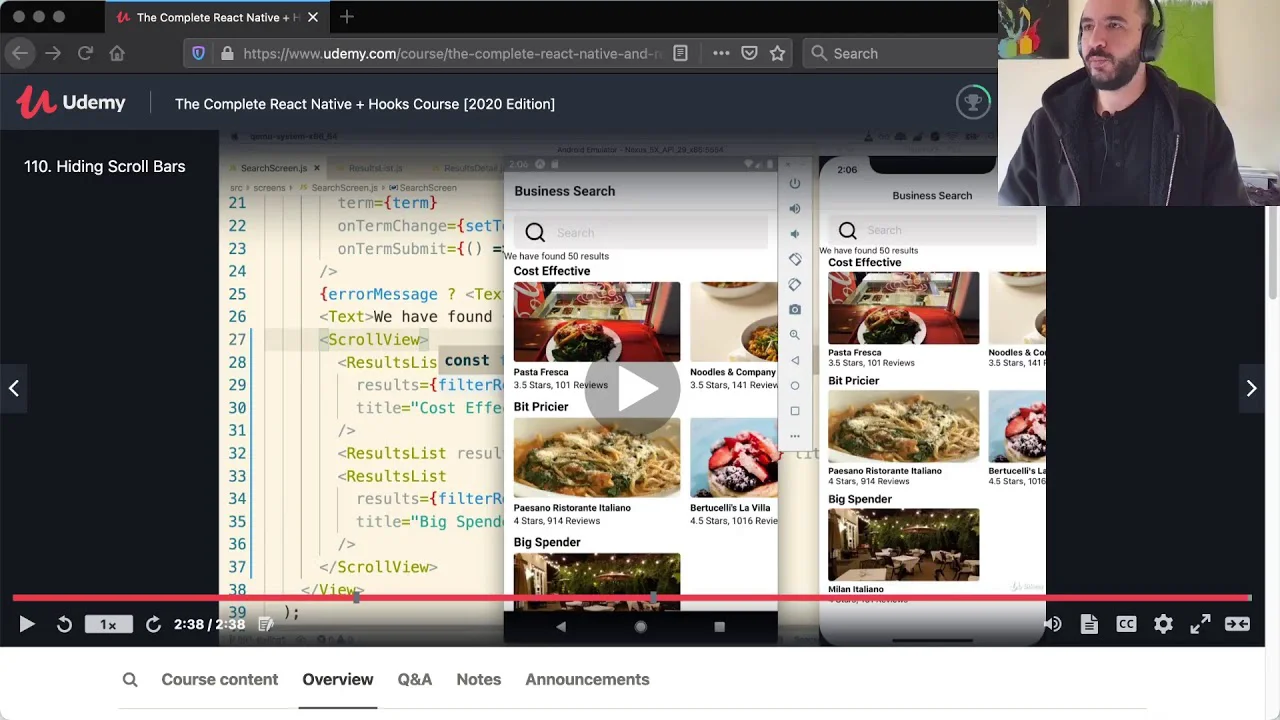Mute the video volume
The height and width of the screenshot is (720, 1280).
click(1052, 624)
